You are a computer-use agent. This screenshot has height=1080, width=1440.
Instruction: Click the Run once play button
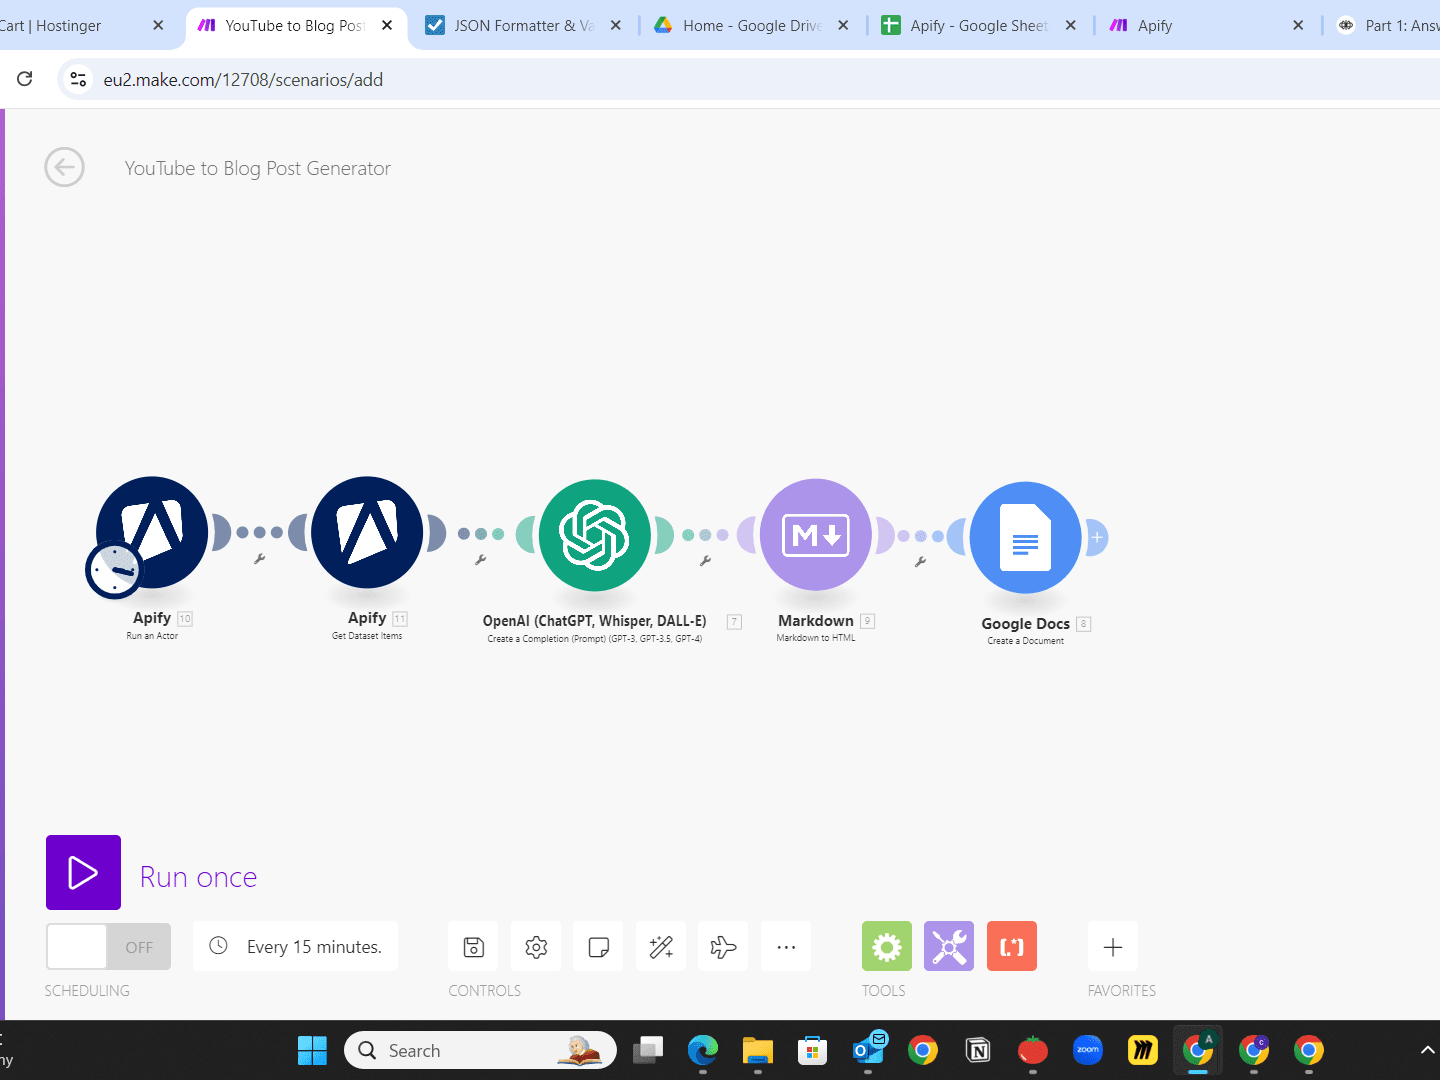pos(83,872)
